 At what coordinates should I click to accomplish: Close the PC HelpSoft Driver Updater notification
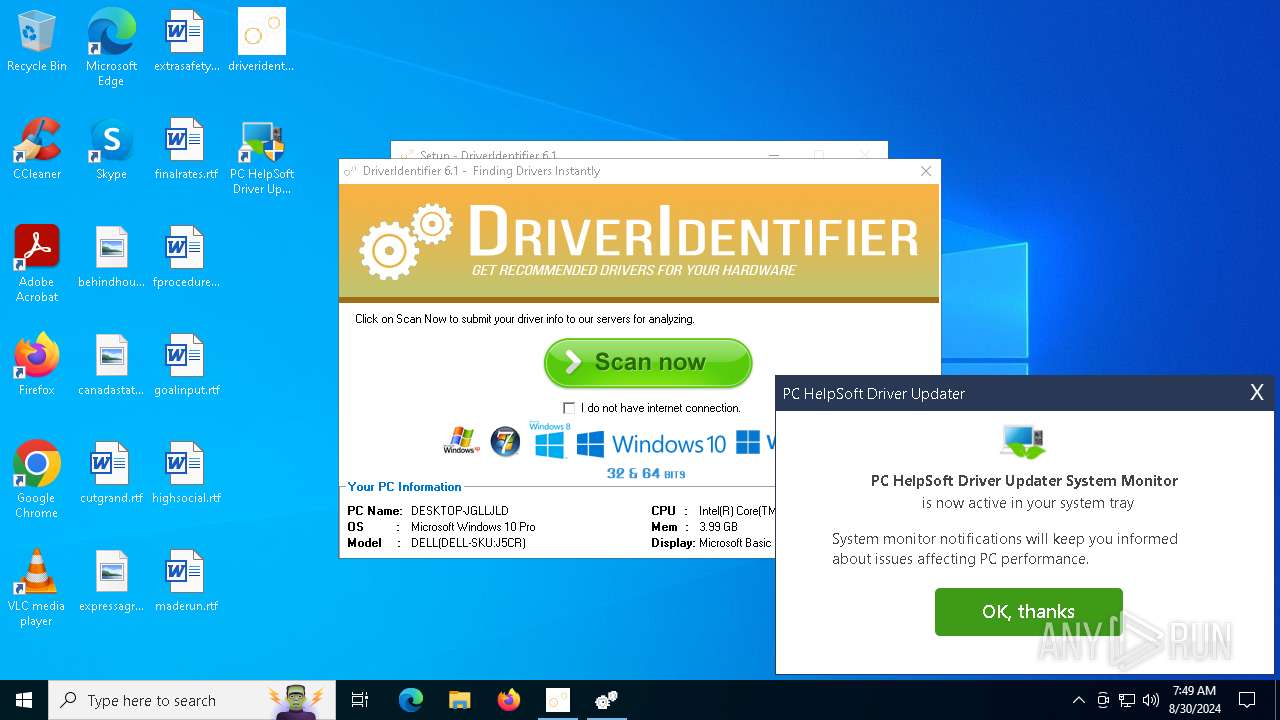point(1257,393)
